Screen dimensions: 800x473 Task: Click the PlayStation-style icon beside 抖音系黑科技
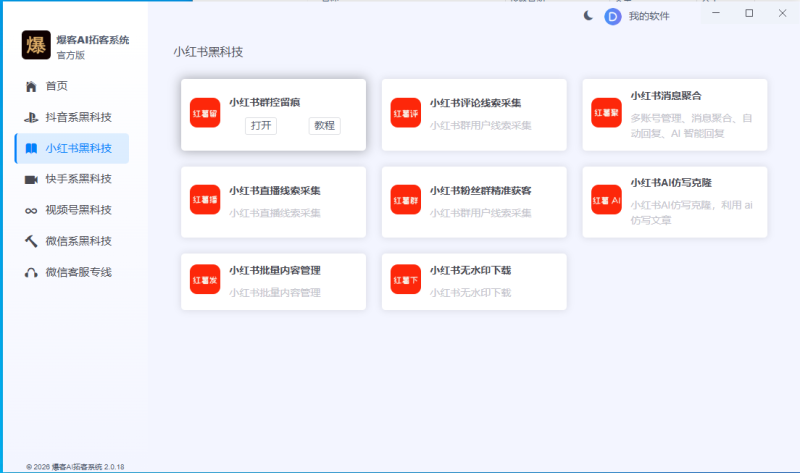tap(31, 117)
